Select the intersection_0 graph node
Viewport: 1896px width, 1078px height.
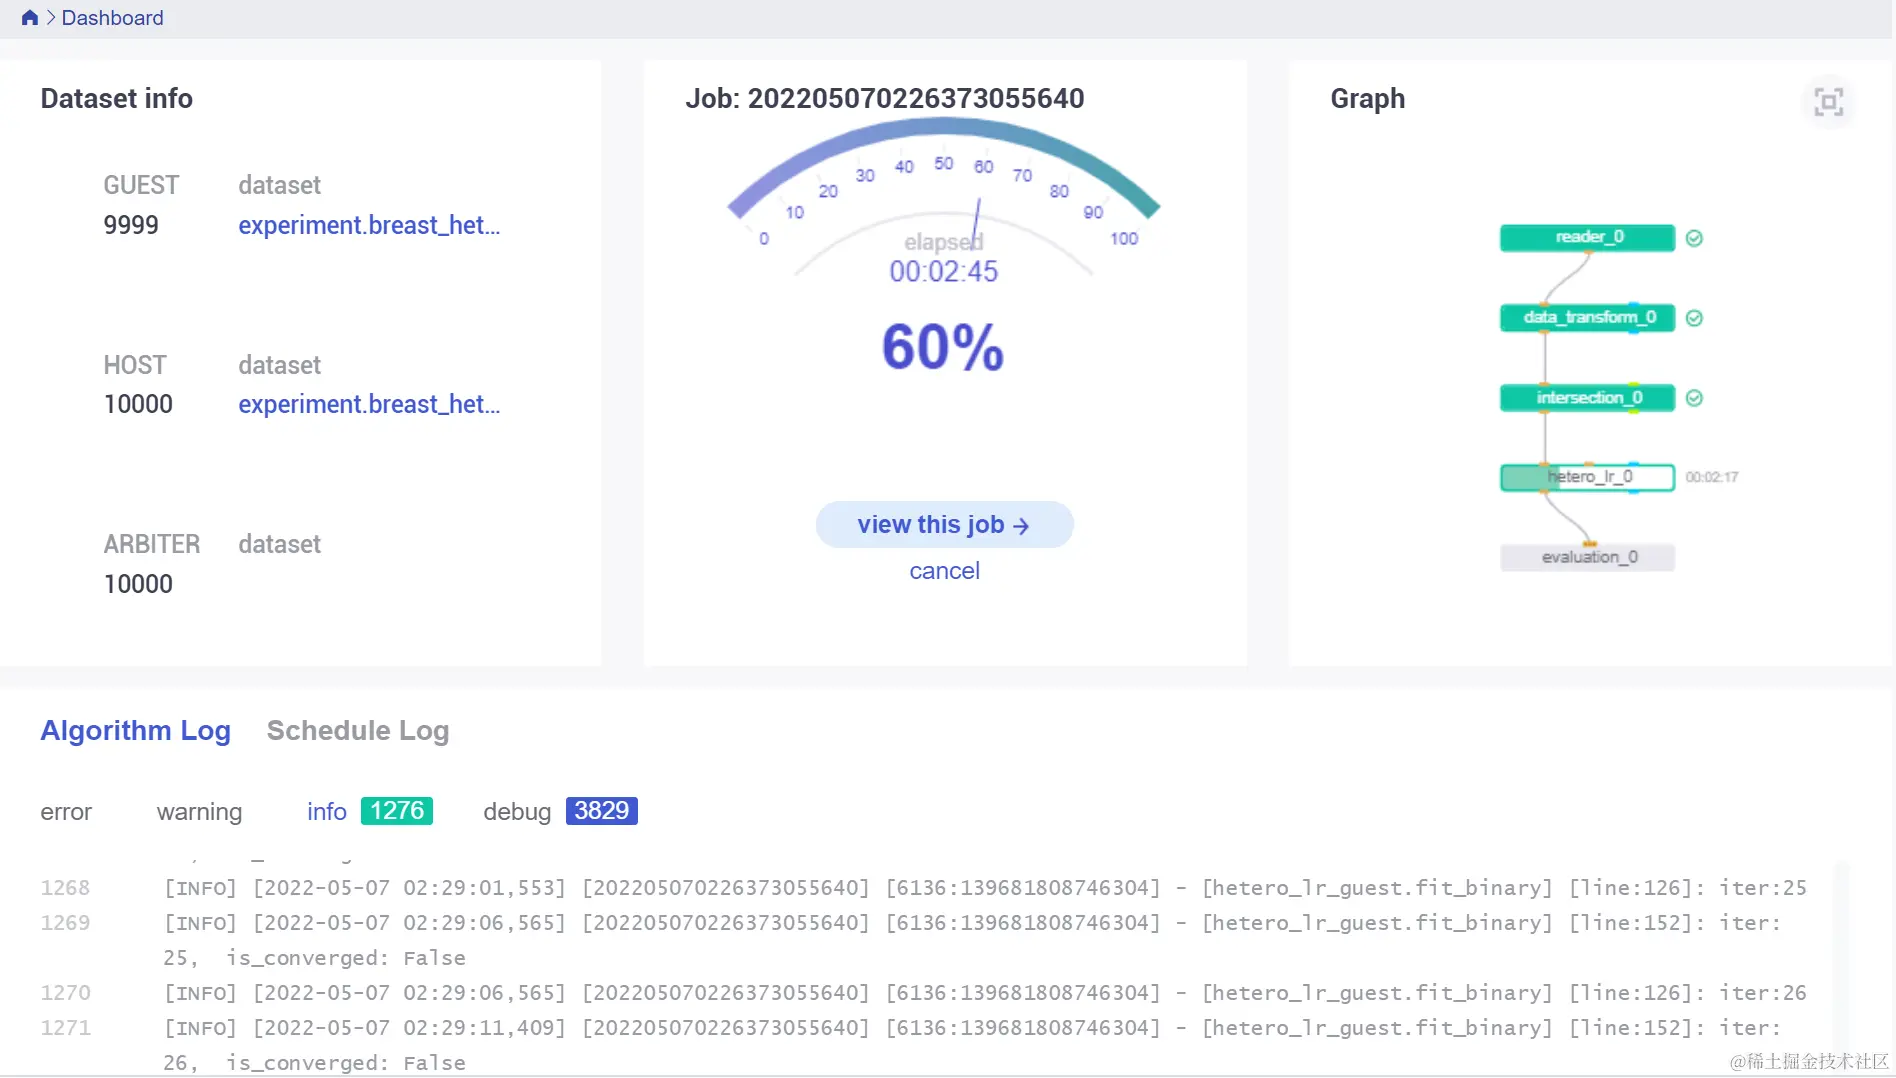pos(1587,397)
